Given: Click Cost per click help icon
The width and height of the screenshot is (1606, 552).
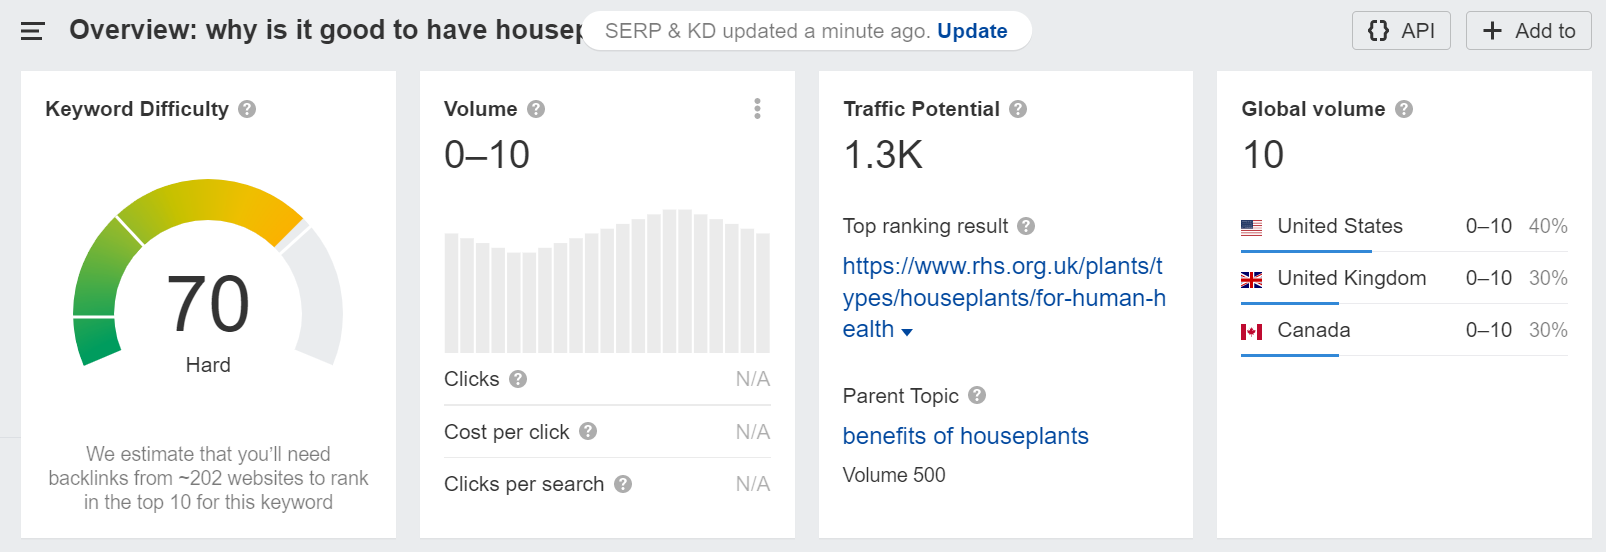Looking at the screenshot, I should [x=588, y=431].
